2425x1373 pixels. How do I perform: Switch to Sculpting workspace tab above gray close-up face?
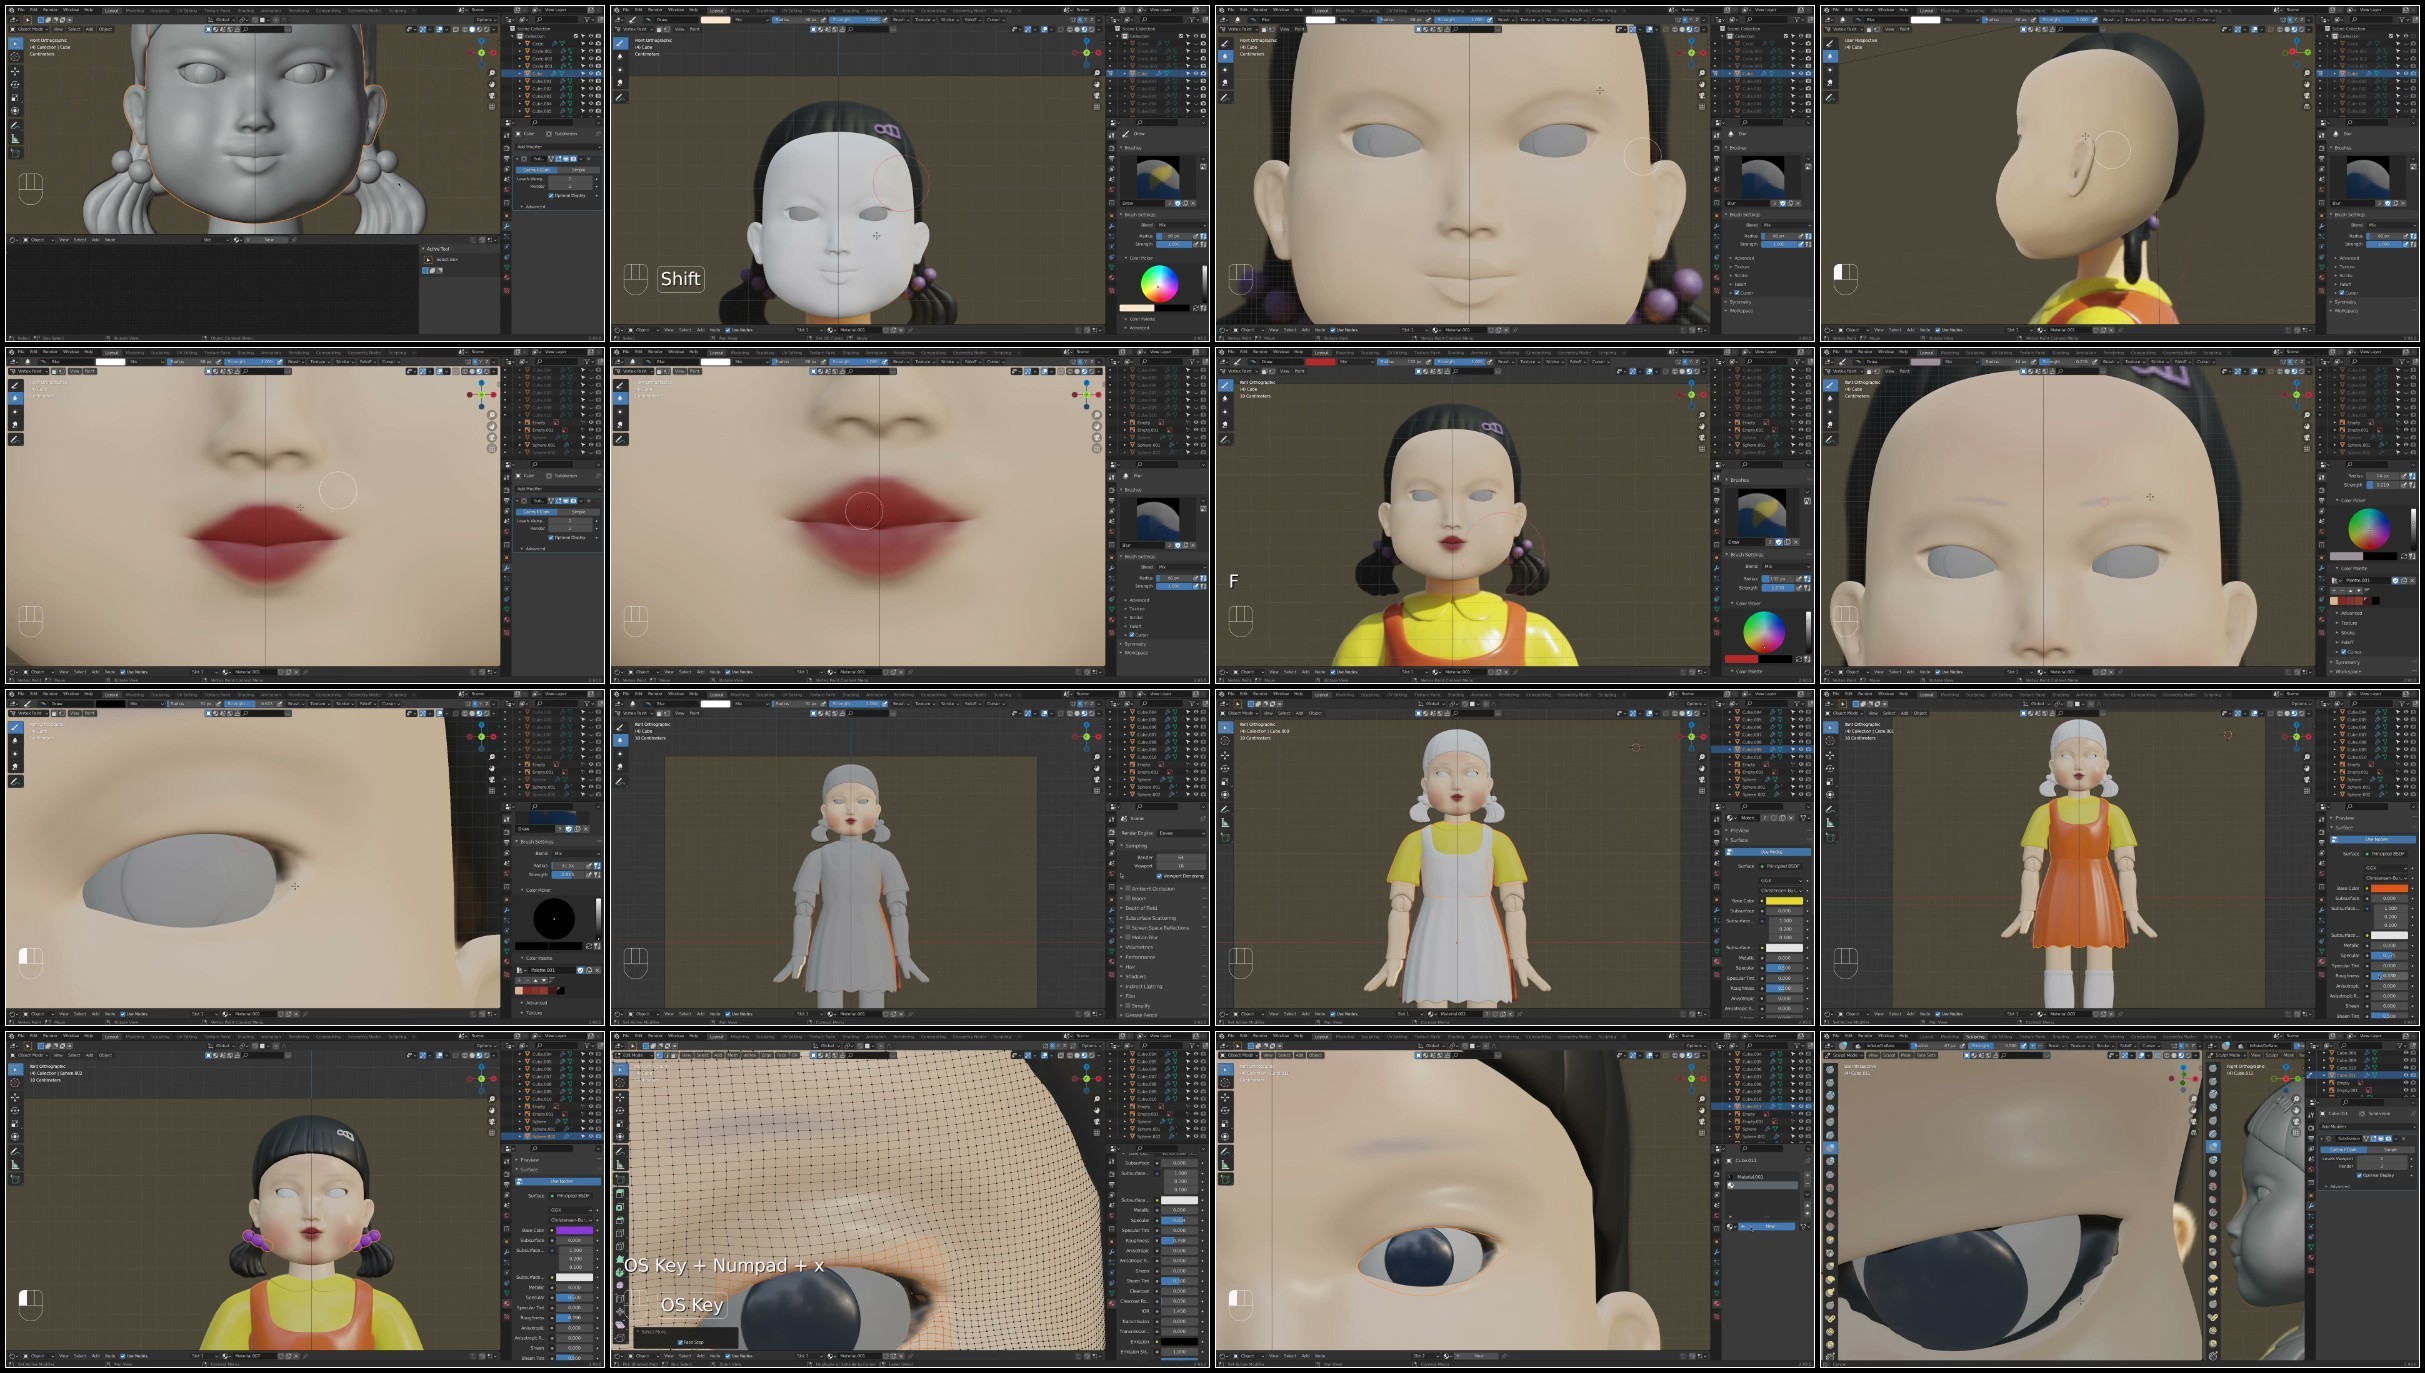pos(160,11)
